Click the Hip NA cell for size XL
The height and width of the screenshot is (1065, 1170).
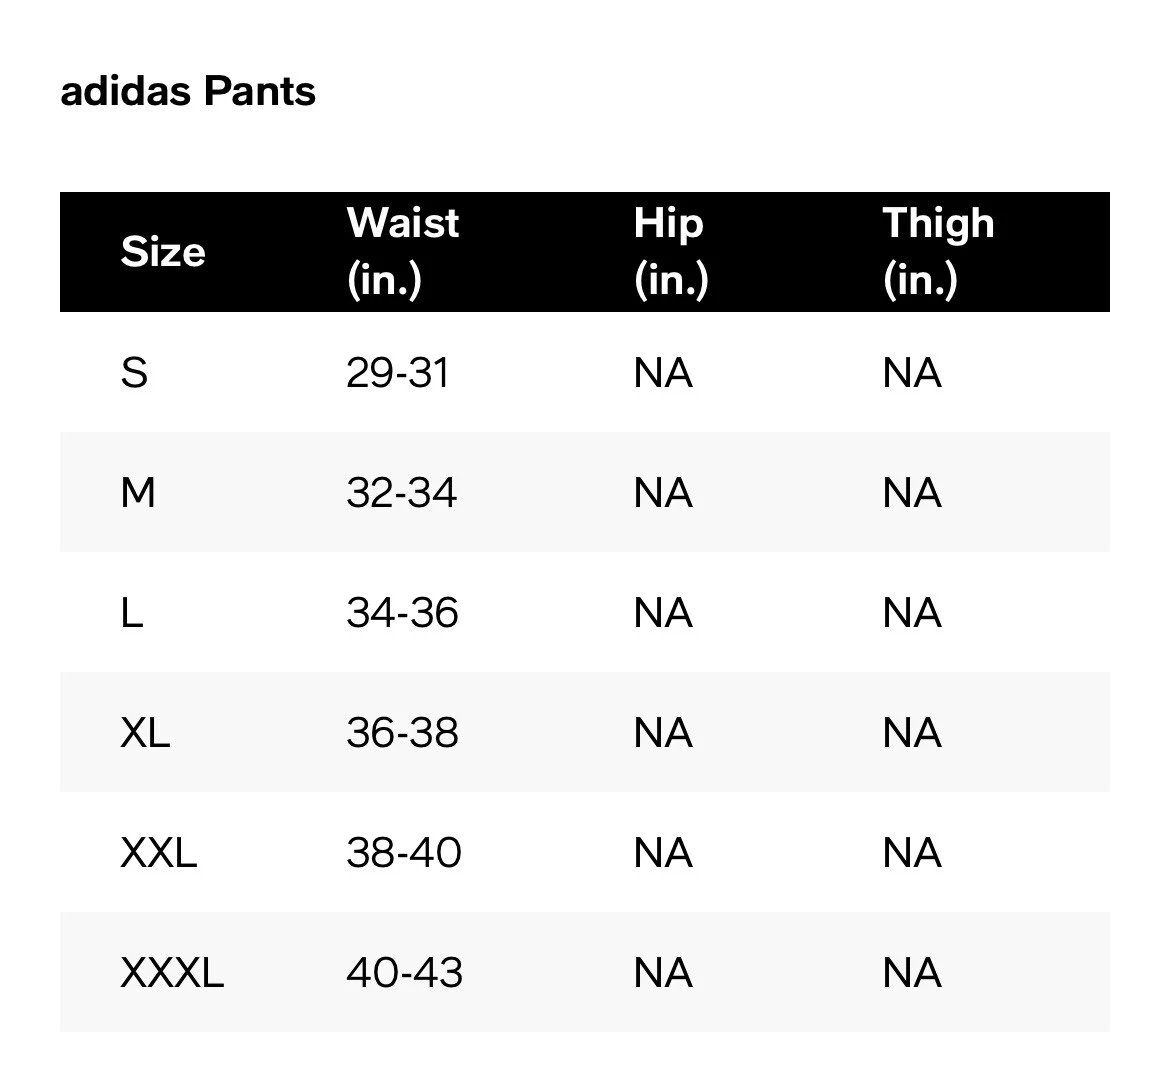pyautogui.click(x=663, y=732)
